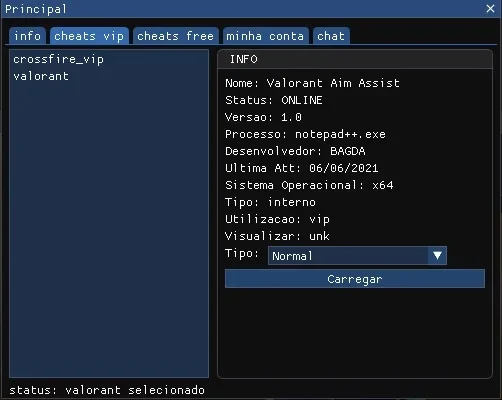This screenshot has width=502, height=400.
Task: Select valorant entry in the list
Action: [41, 76]
